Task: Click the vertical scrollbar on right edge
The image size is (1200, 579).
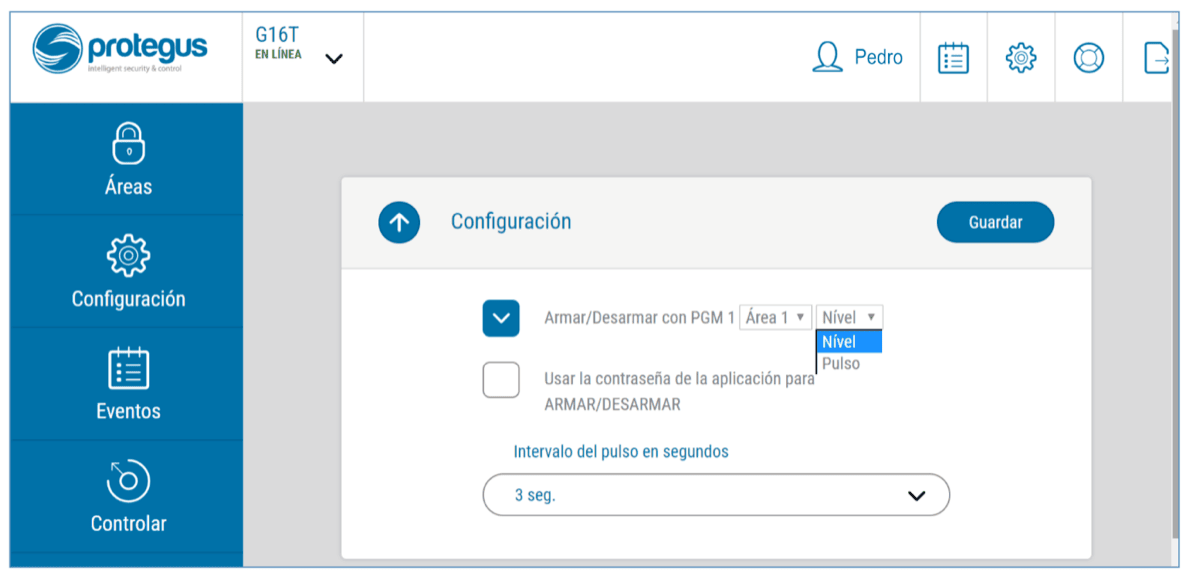Action: [1174, 300]
